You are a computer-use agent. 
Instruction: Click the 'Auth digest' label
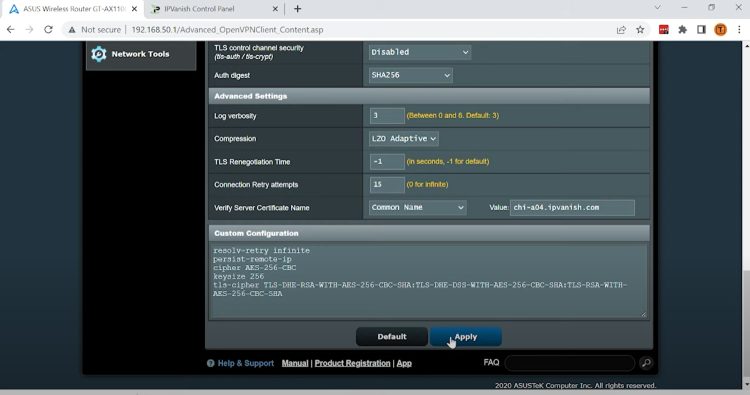[x=232, y=76]
